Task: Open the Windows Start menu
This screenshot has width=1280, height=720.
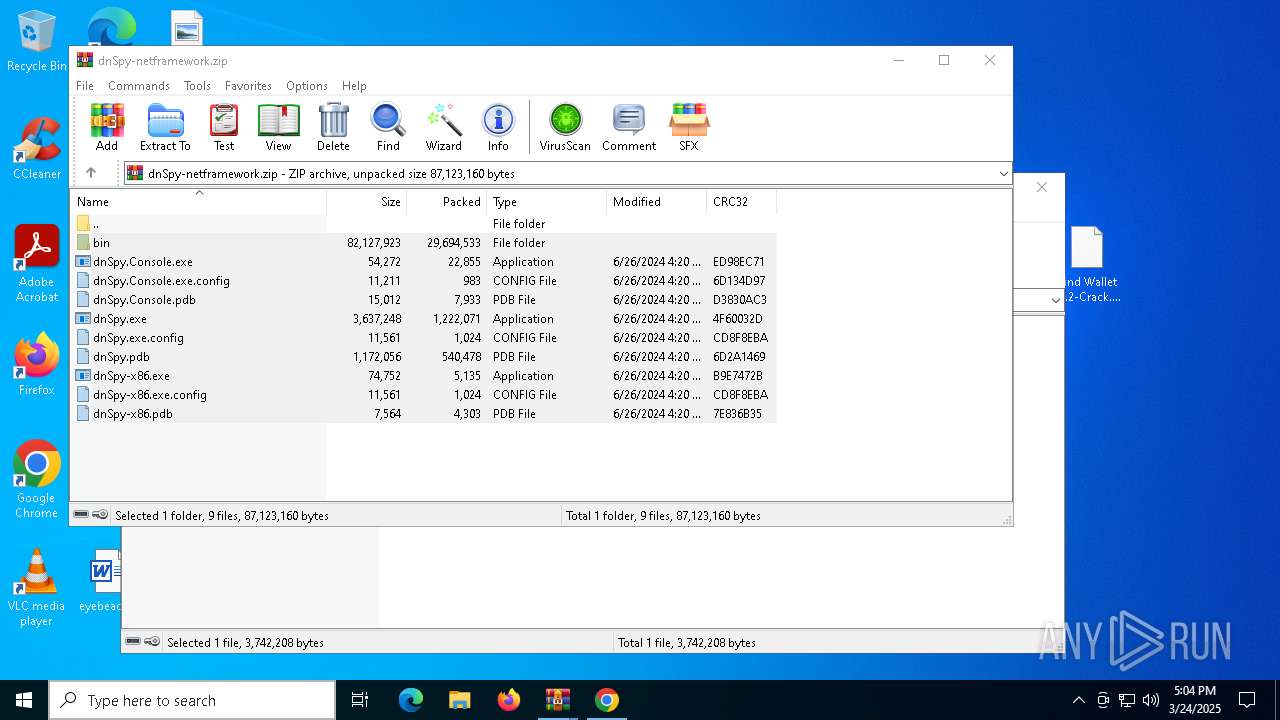Action: tap(24, 700)
